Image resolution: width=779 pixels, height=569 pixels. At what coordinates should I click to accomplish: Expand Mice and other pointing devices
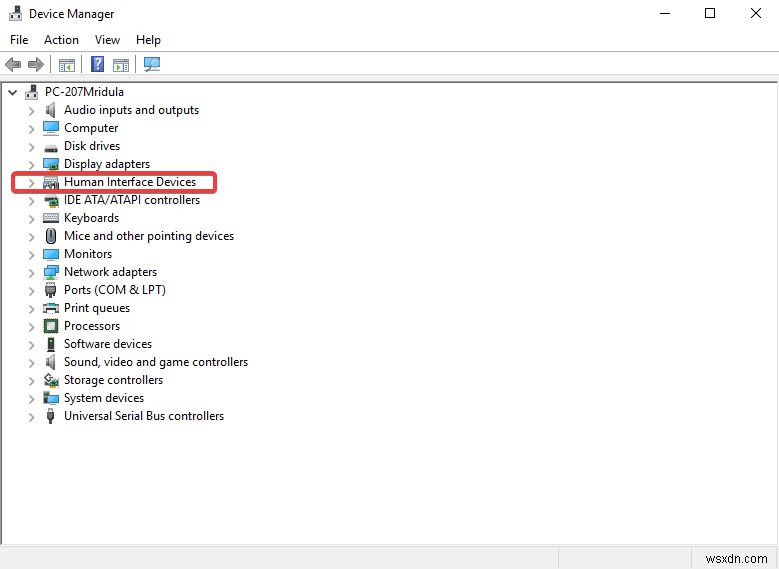[31, 237]
